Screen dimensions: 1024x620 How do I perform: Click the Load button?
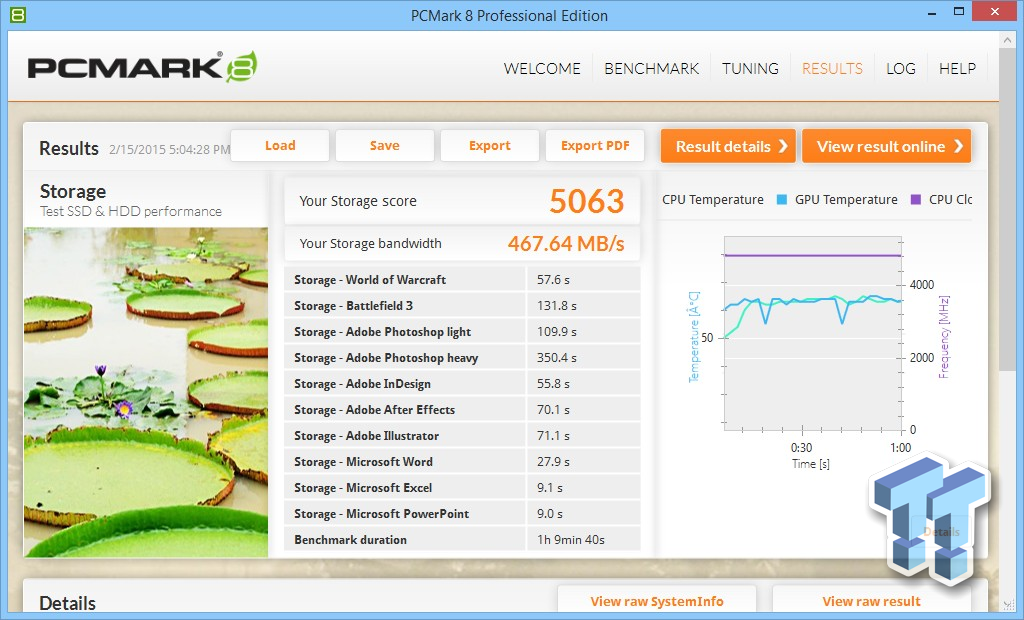(280, 146)
